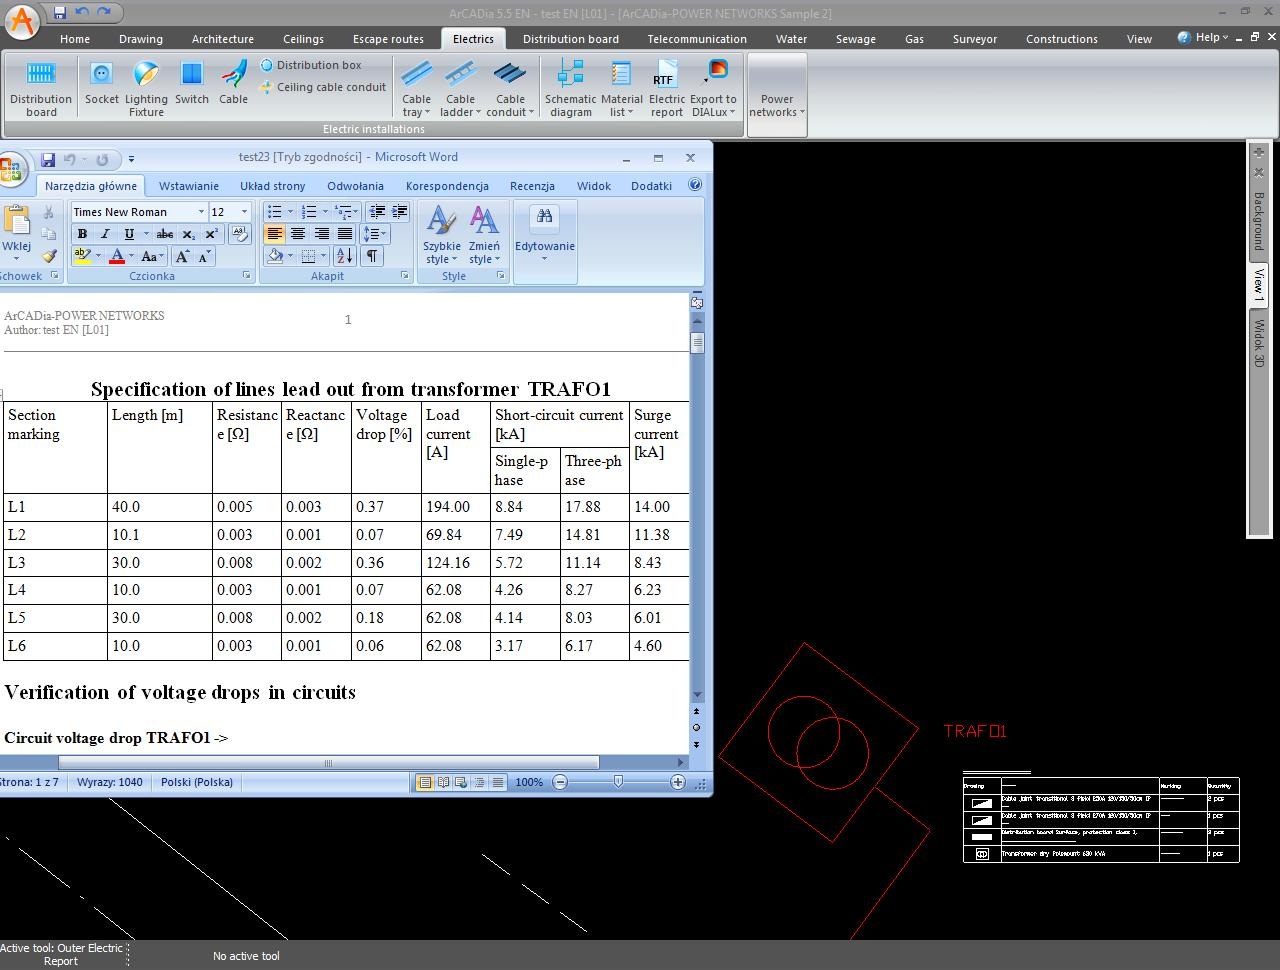This screenshot has height=970, width=1280.
Task: Switch to the Distribution board tab
Action: [570, 39]
